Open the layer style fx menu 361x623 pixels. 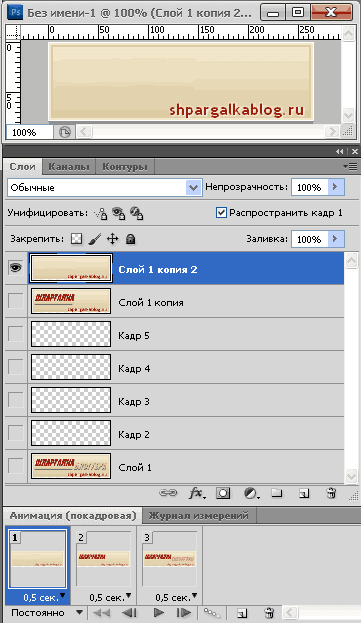pyautogui.click(x=197, y=493)
